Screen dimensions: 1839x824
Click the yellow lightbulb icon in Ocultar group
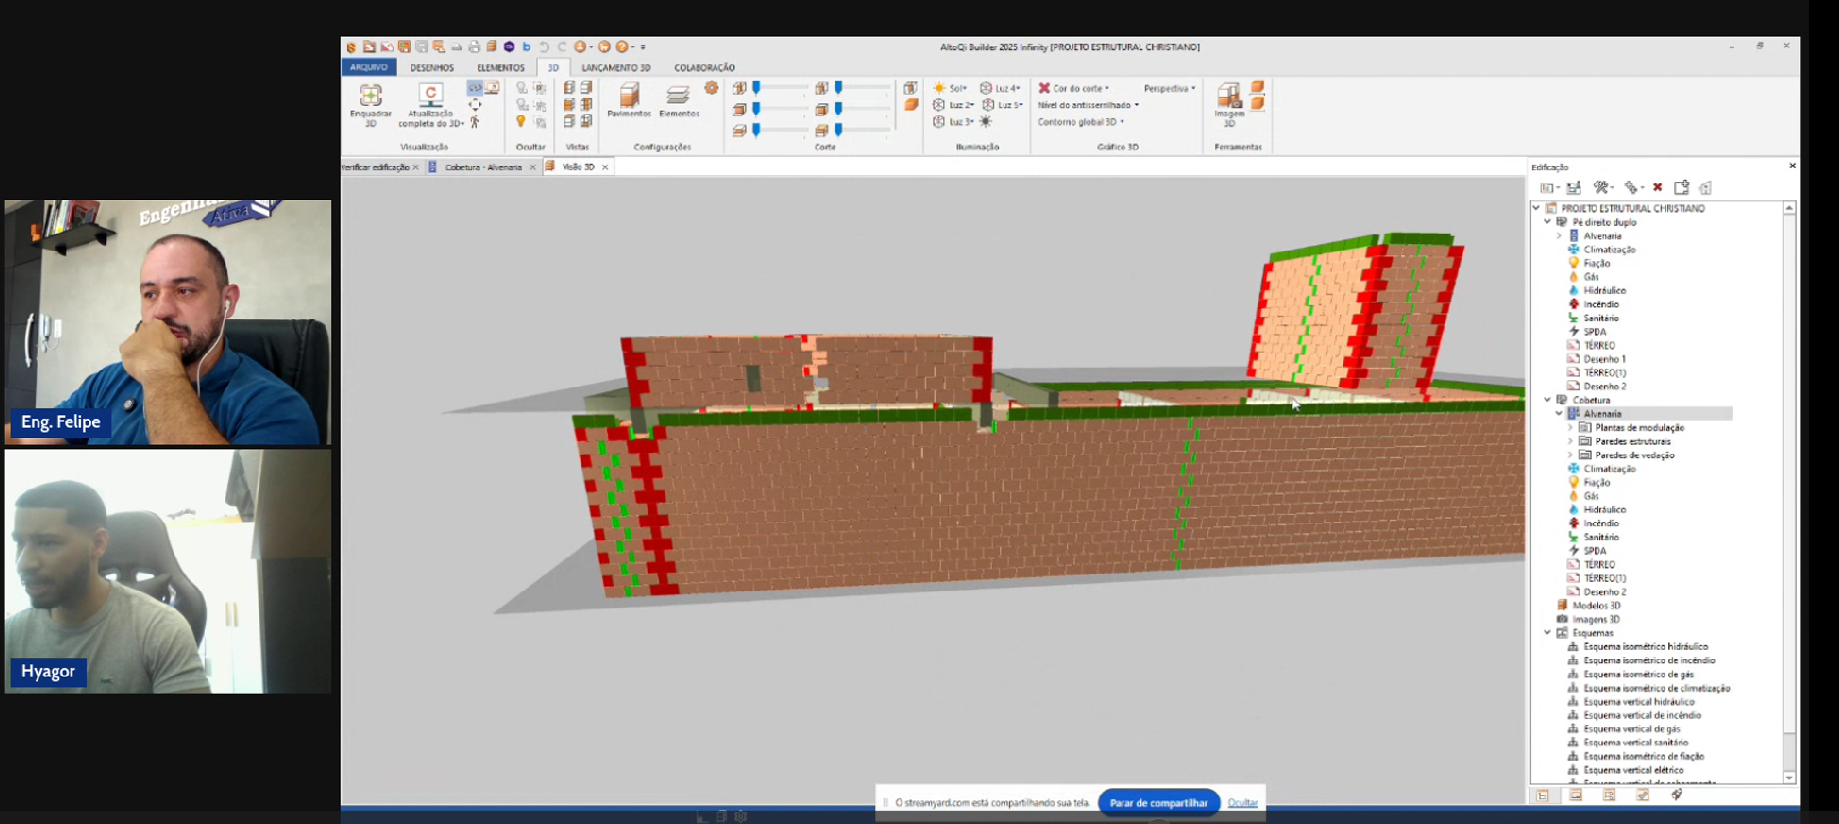pyautogui.click(x=521, y=122)
